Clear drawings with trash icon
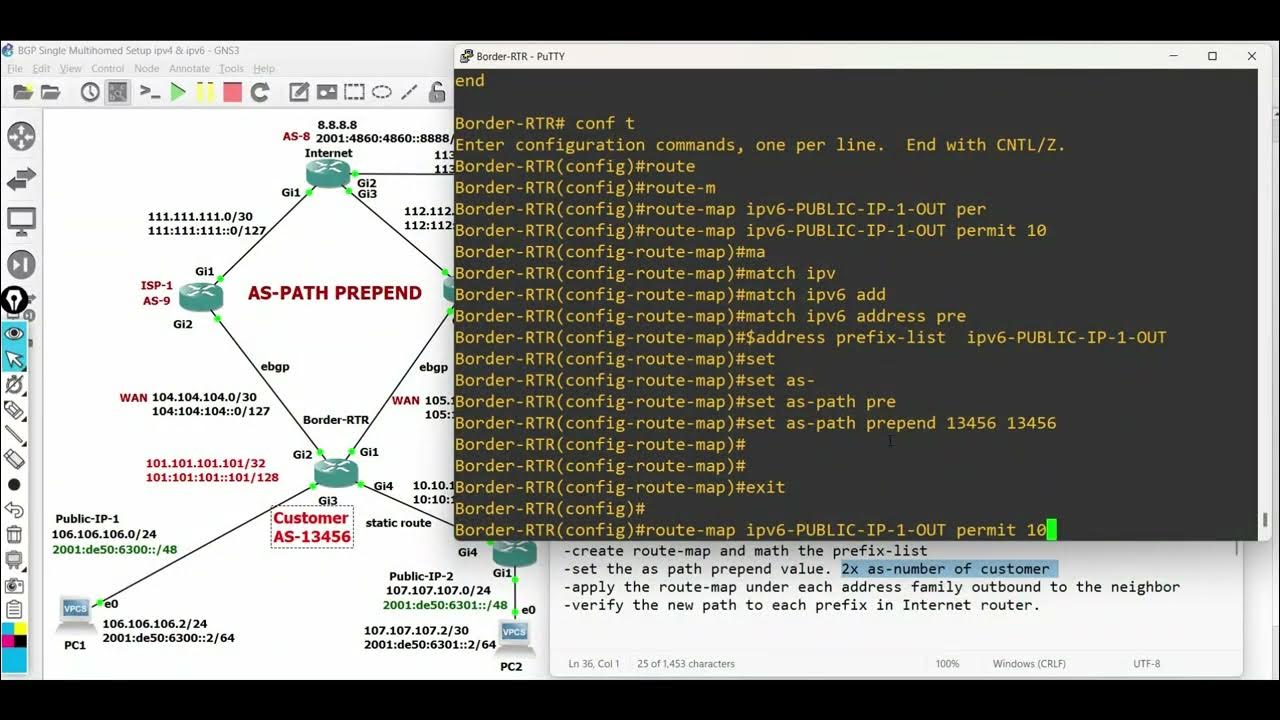Viewport: 1280px width, 720px height. tap(14, 535)
